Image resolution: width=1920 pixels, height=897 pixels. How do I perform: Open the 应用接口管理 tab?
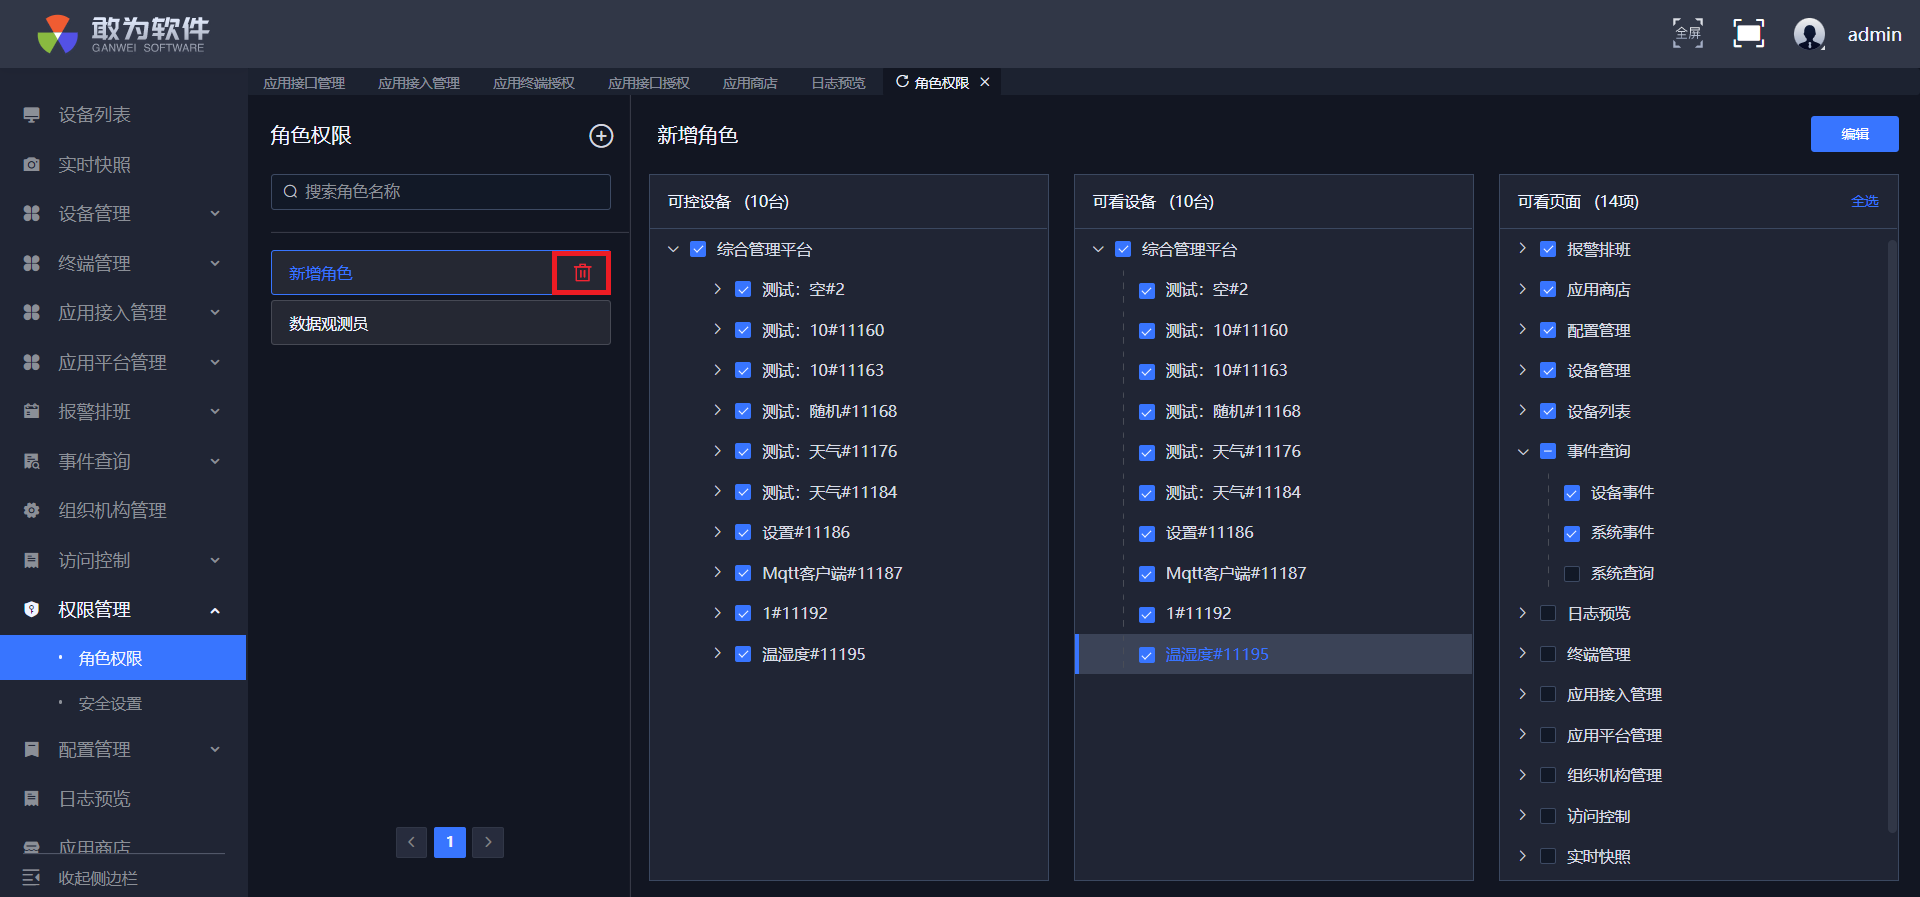click(x=303, y=83)
